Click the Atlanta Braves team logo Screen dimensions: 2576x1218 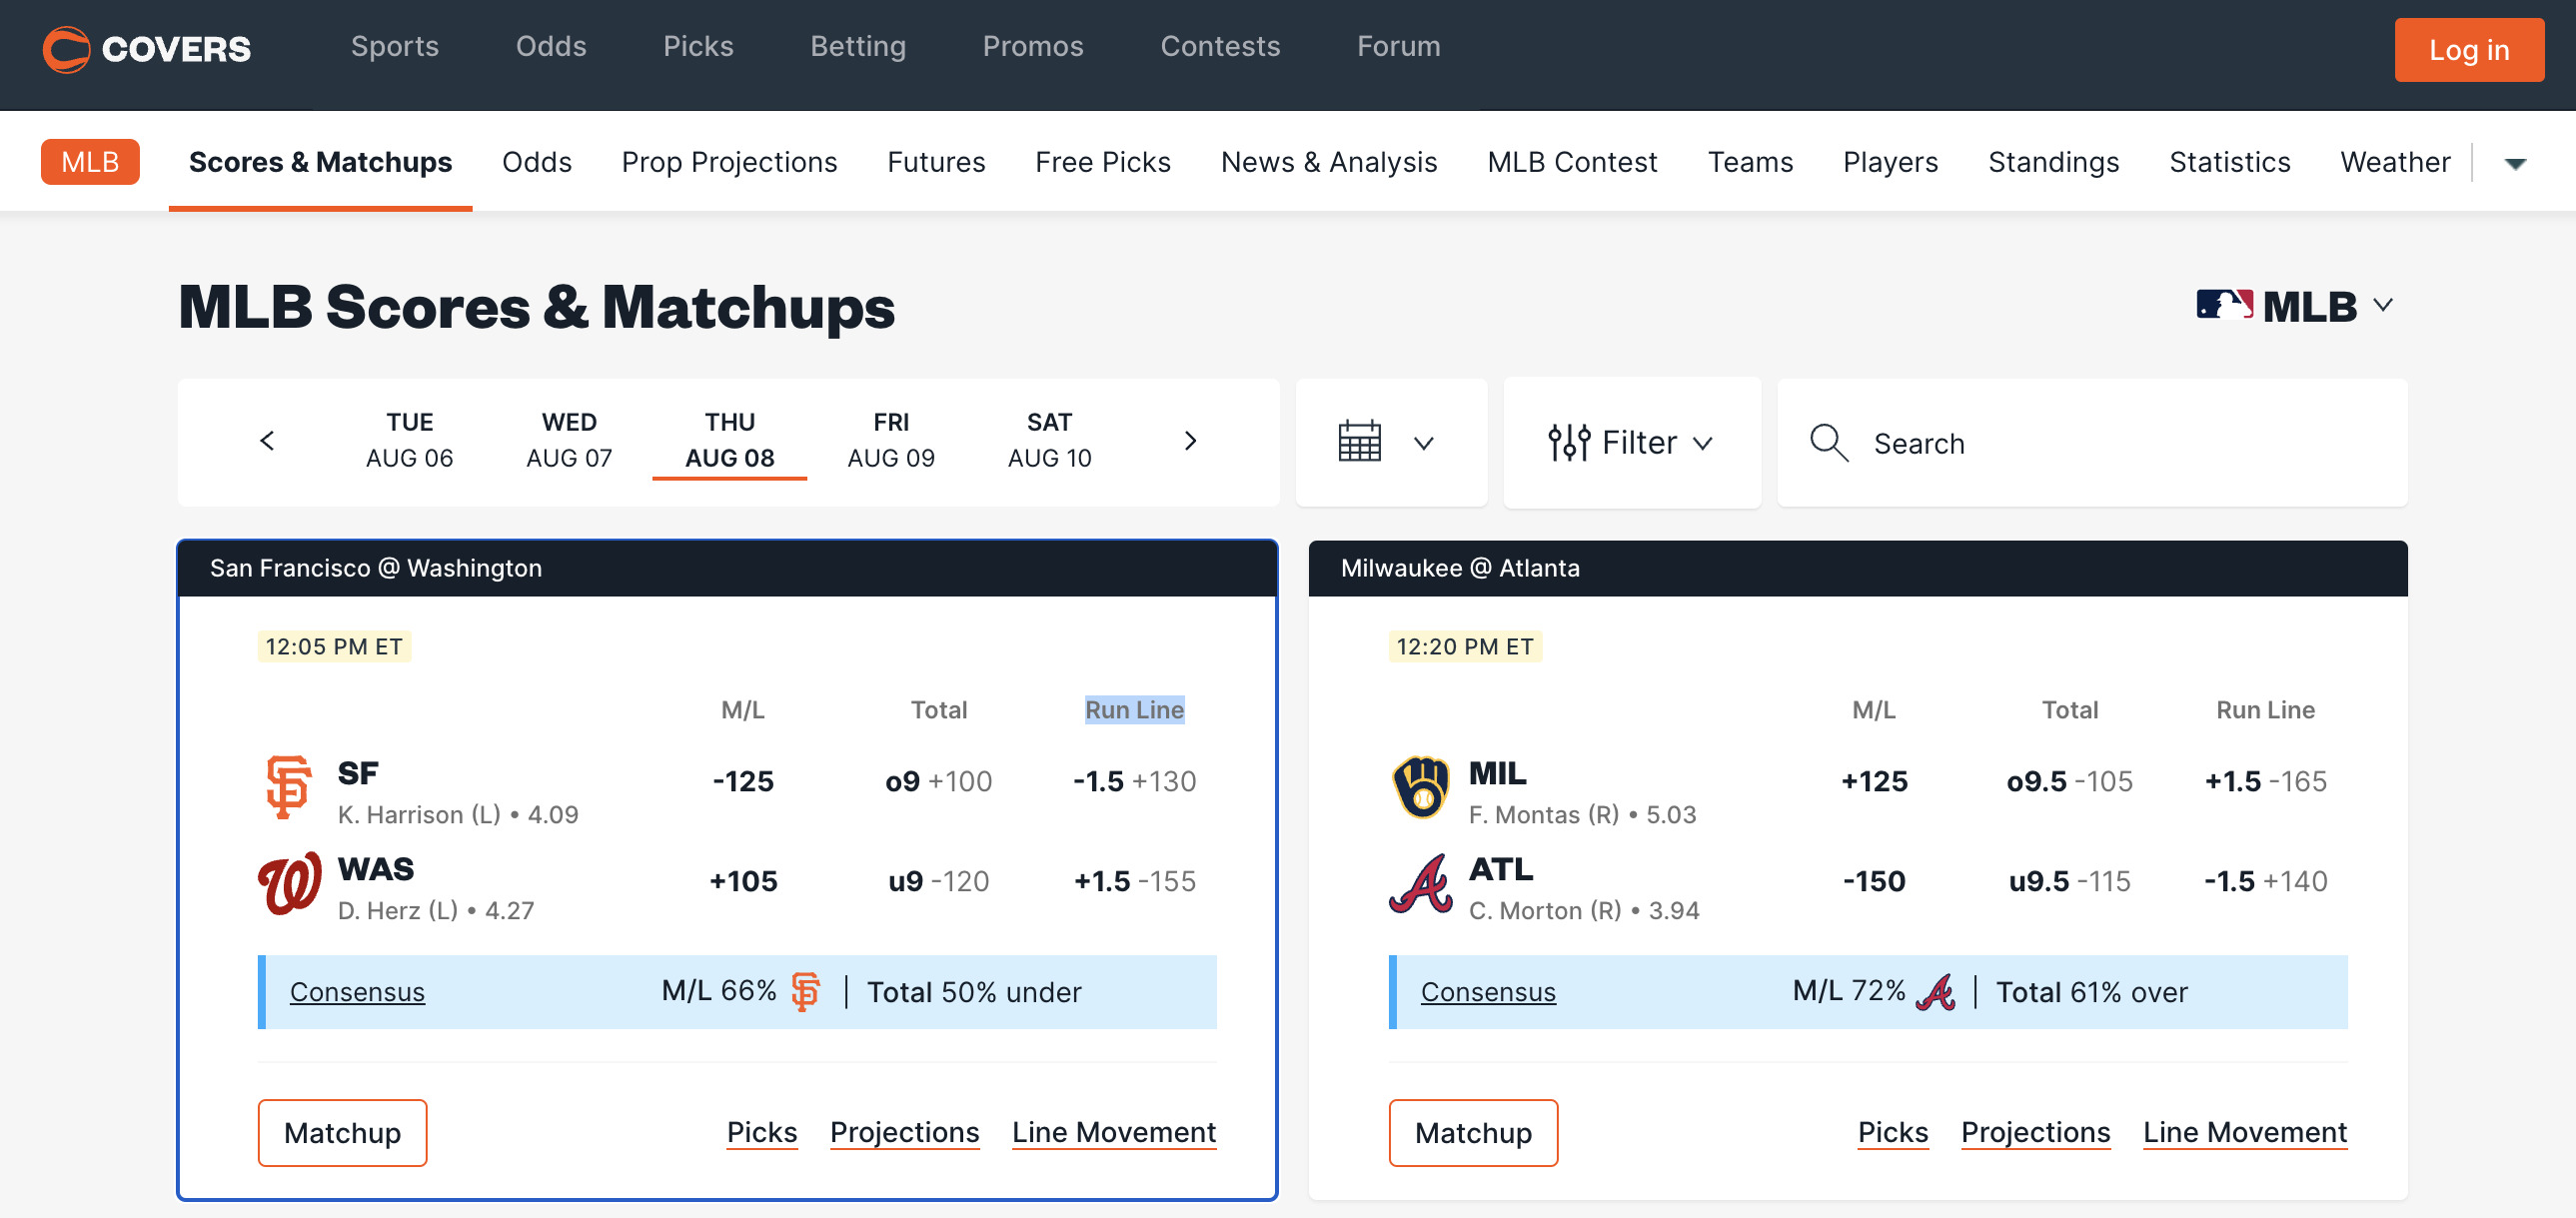click(1420, 883)
